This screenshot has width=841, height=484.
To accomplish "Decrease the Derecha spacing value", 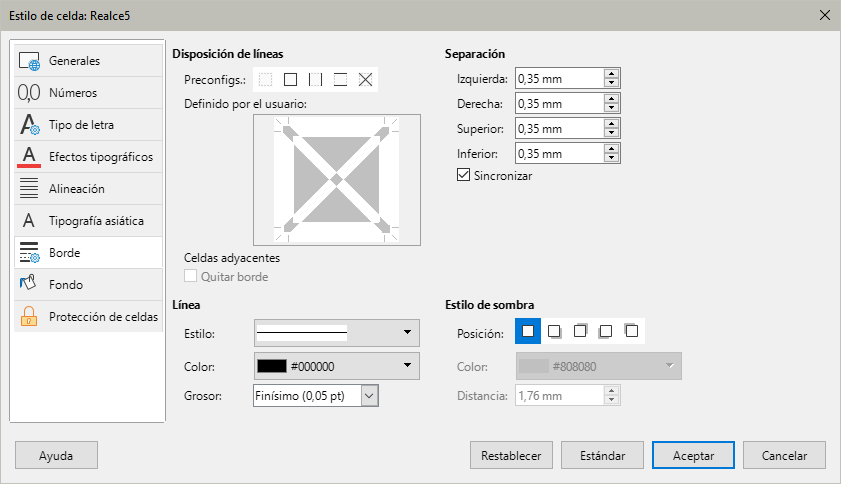I will pyautogui.click(x=611, y=108).
